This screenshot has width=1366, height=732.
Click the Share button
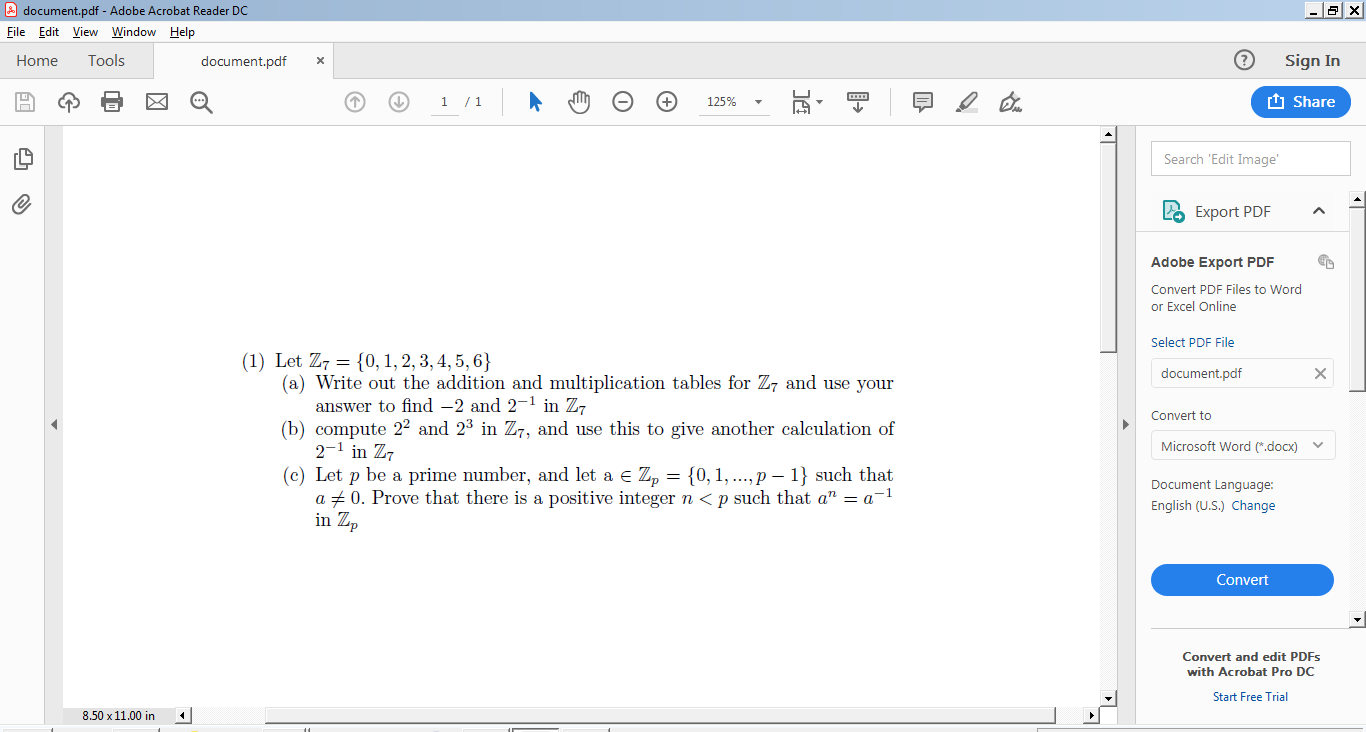1300,101
